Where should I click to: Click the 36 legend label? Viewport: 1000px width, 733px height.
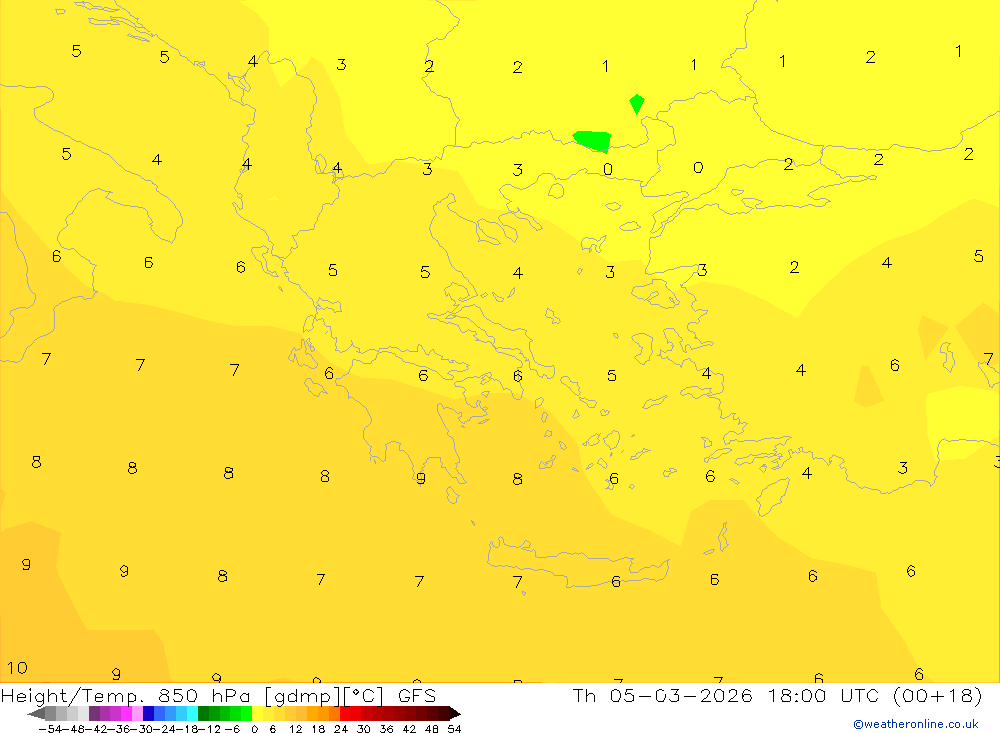(386, 729)
